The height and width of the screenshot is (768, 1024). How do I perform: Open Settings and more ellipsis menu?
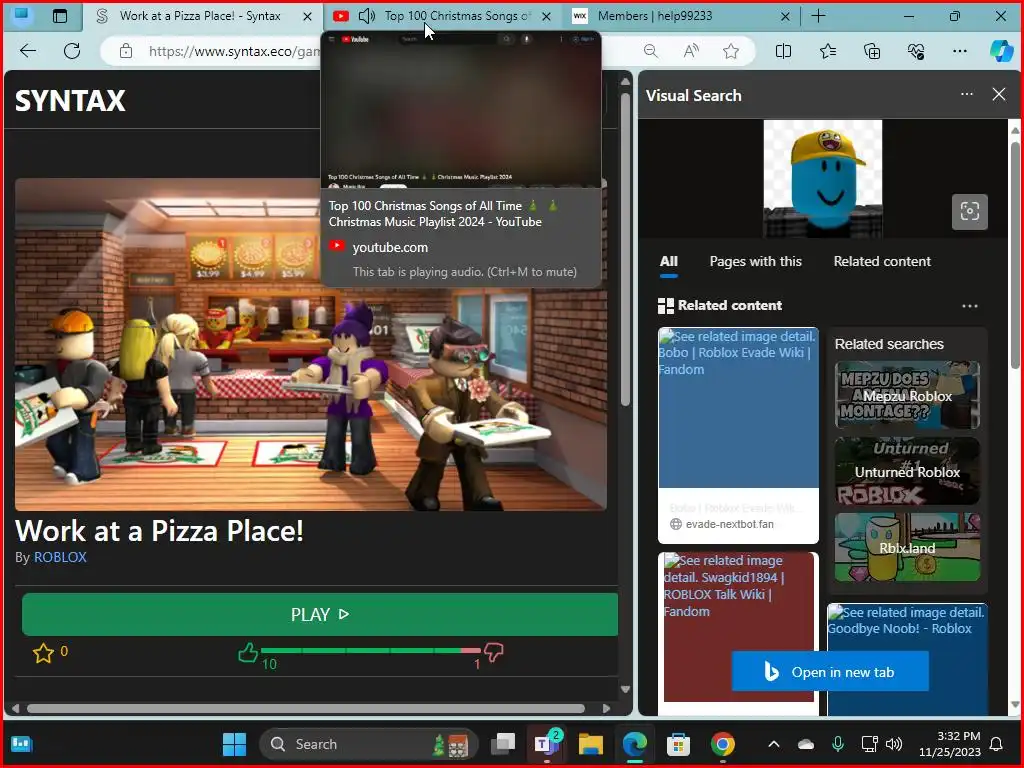click(x=959, y=51)
